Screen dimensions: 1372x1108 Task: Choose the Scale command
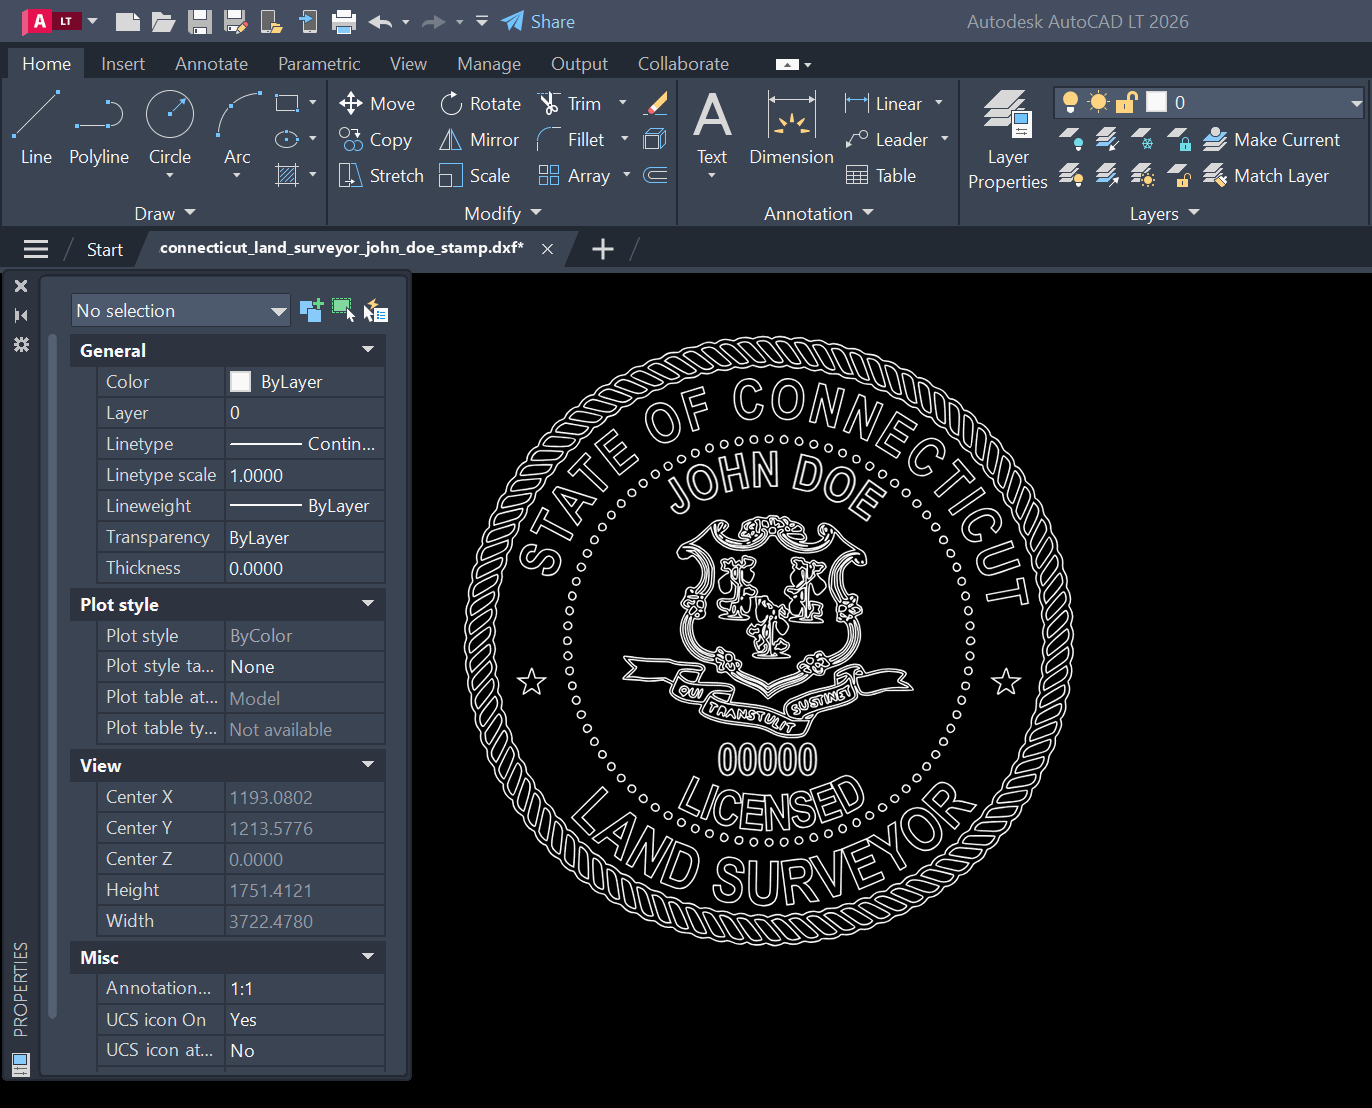[x=475, y=176]
